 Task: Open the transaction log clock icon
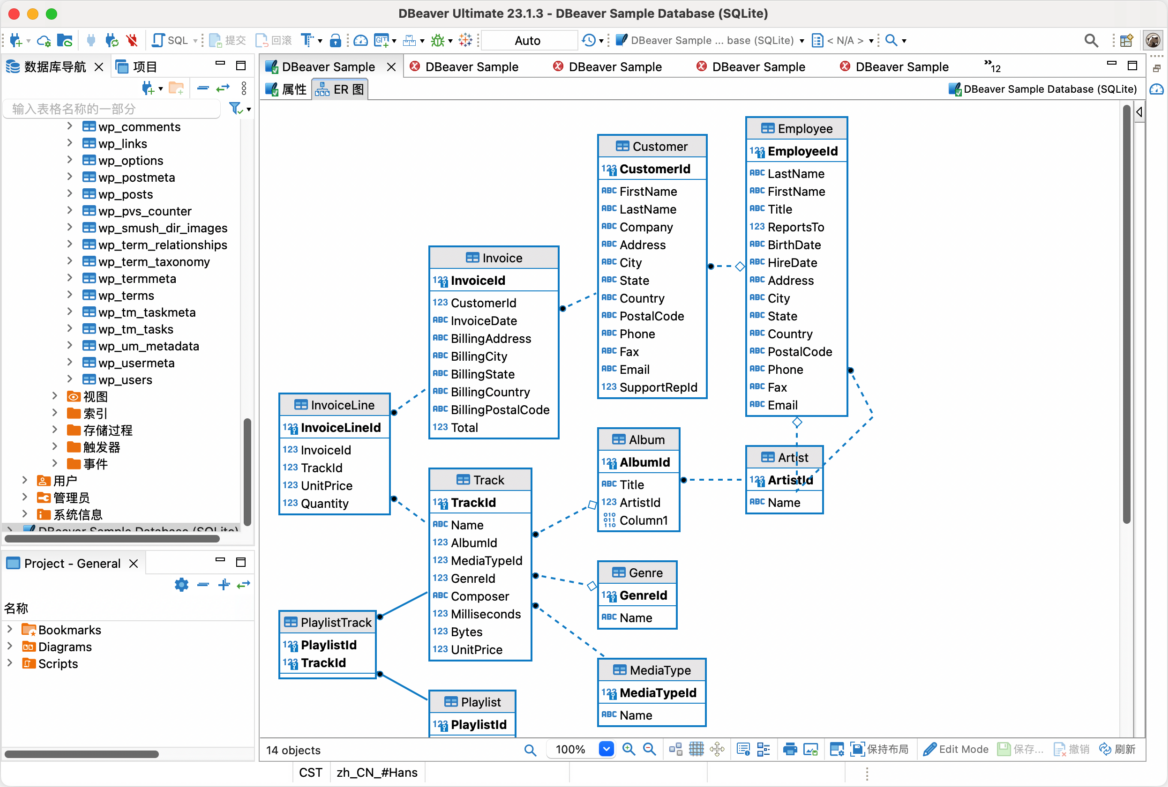click(x=589, y=40)
